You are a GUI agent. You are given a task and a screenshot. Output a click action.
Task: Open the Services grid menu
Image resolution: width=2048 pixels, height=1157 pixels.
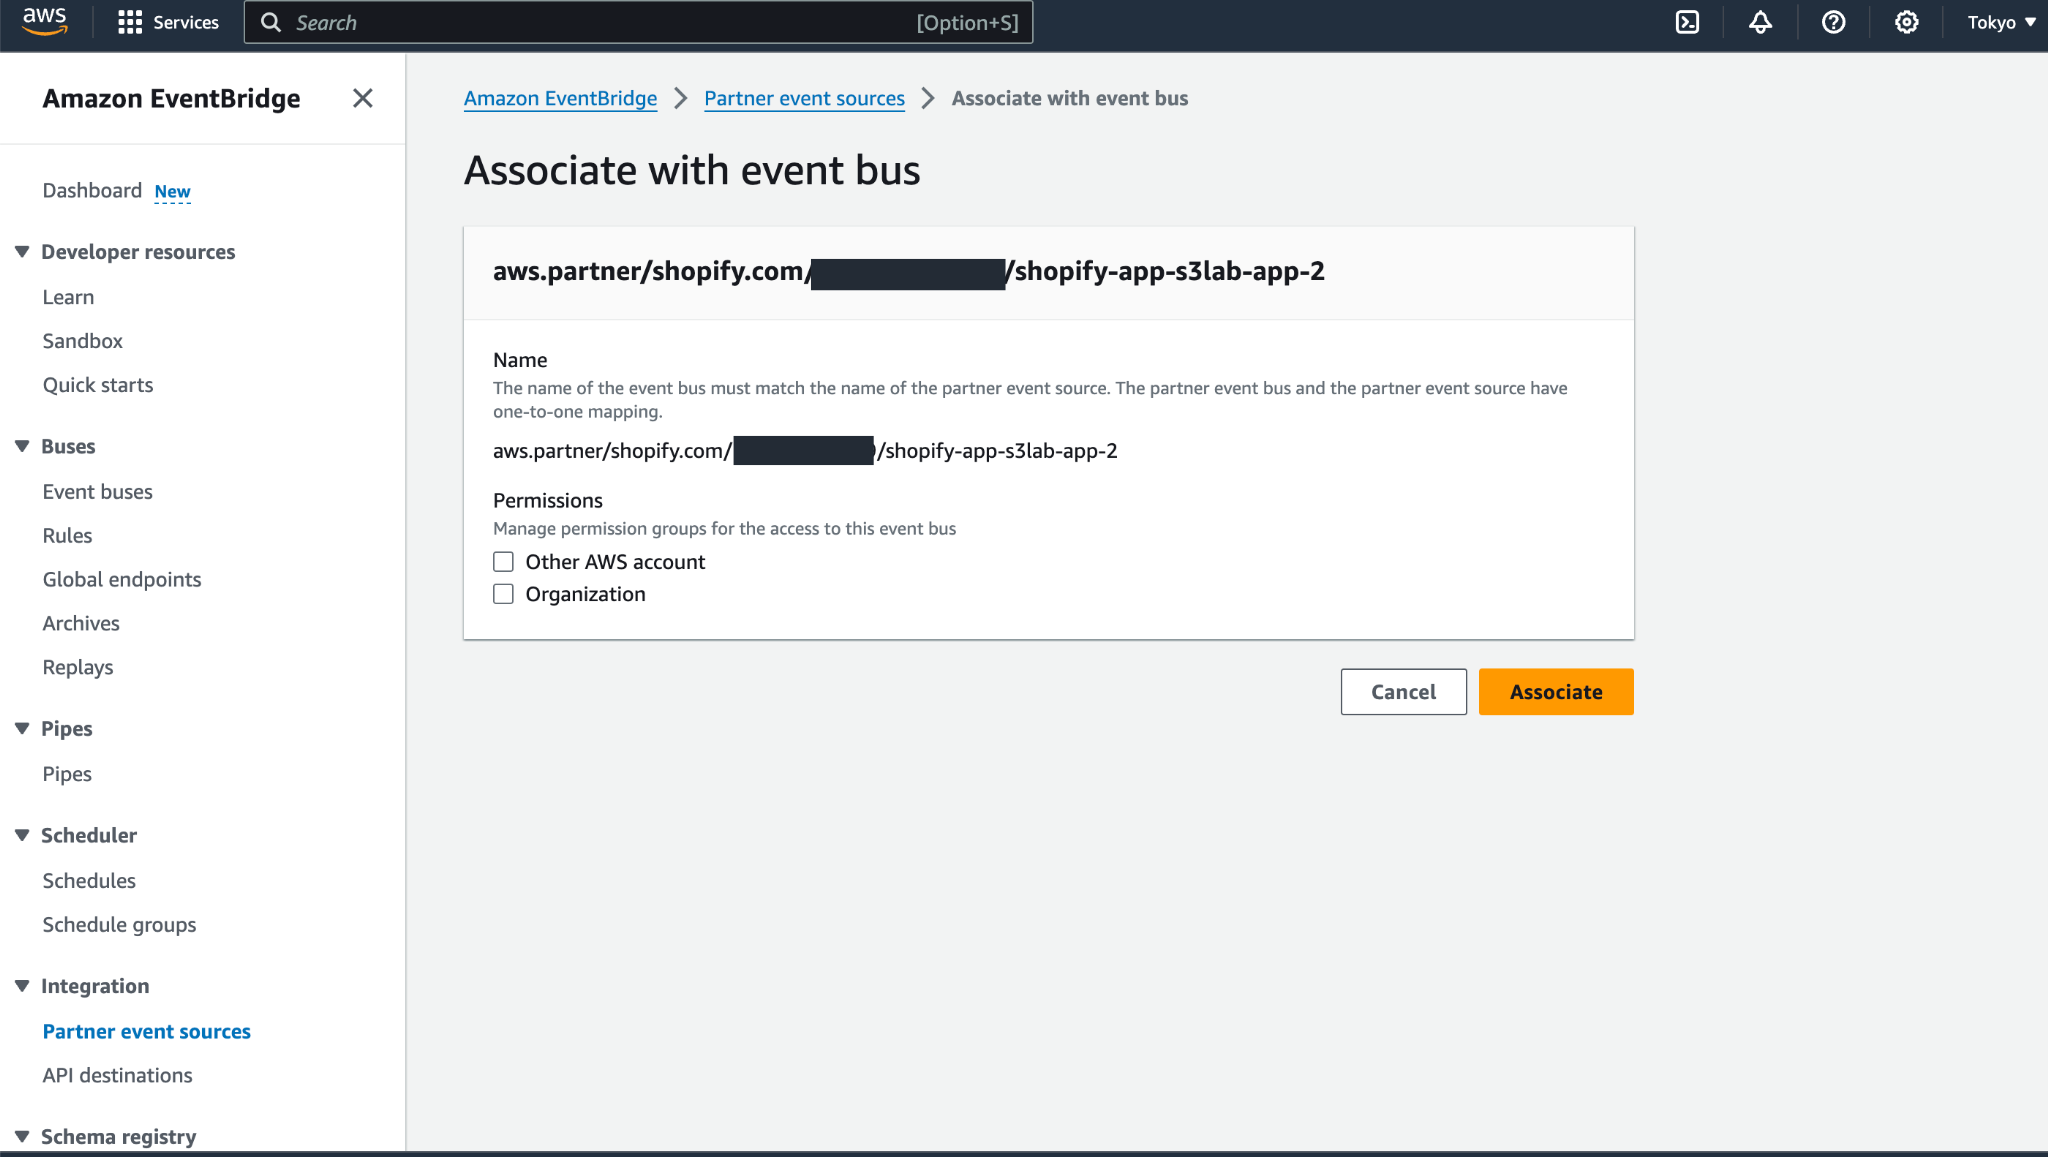pos(168,22)
